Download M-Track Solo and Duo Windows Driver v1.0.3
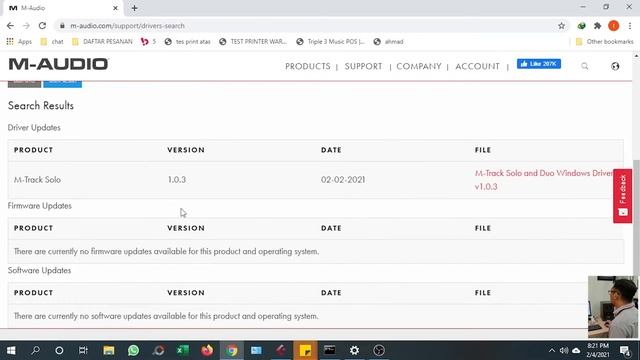 [x=544, y=180]
